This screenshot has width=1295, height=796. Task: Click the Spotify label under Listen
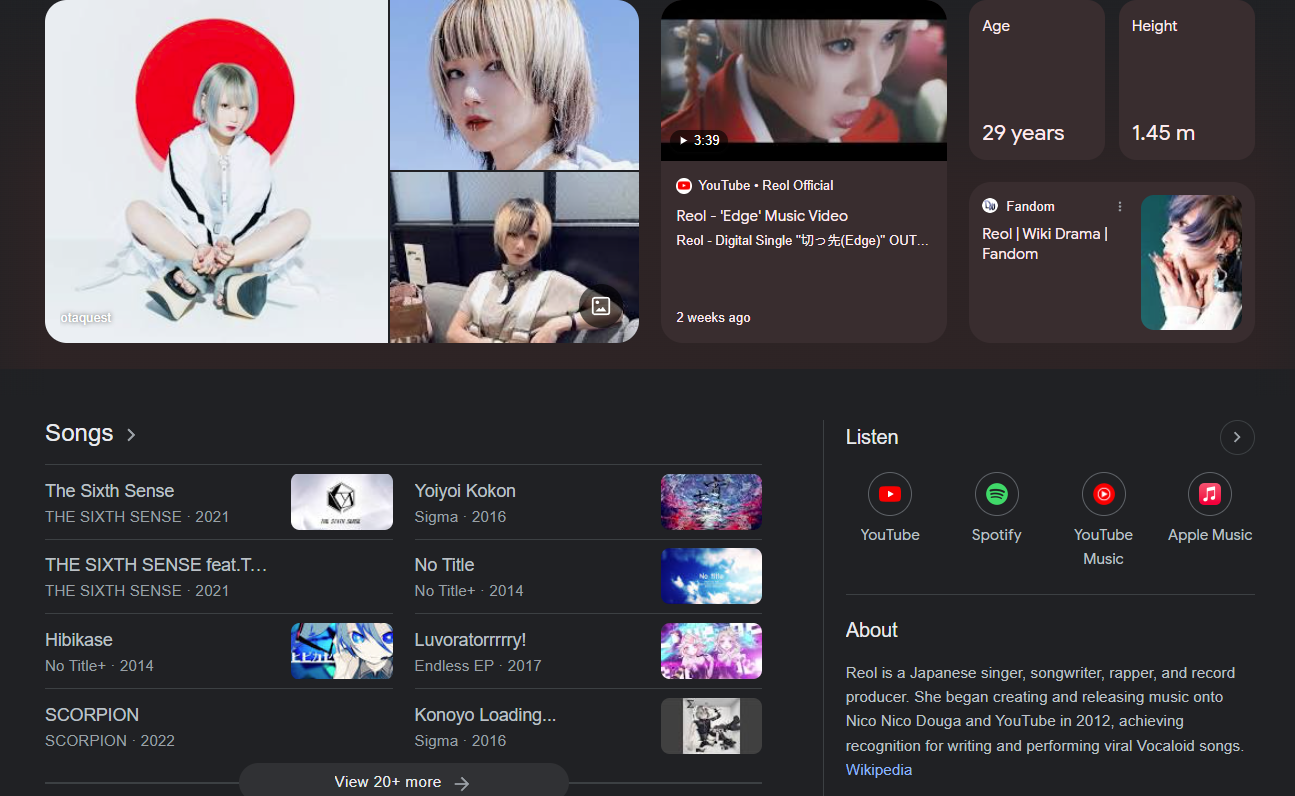pos(997,535)
